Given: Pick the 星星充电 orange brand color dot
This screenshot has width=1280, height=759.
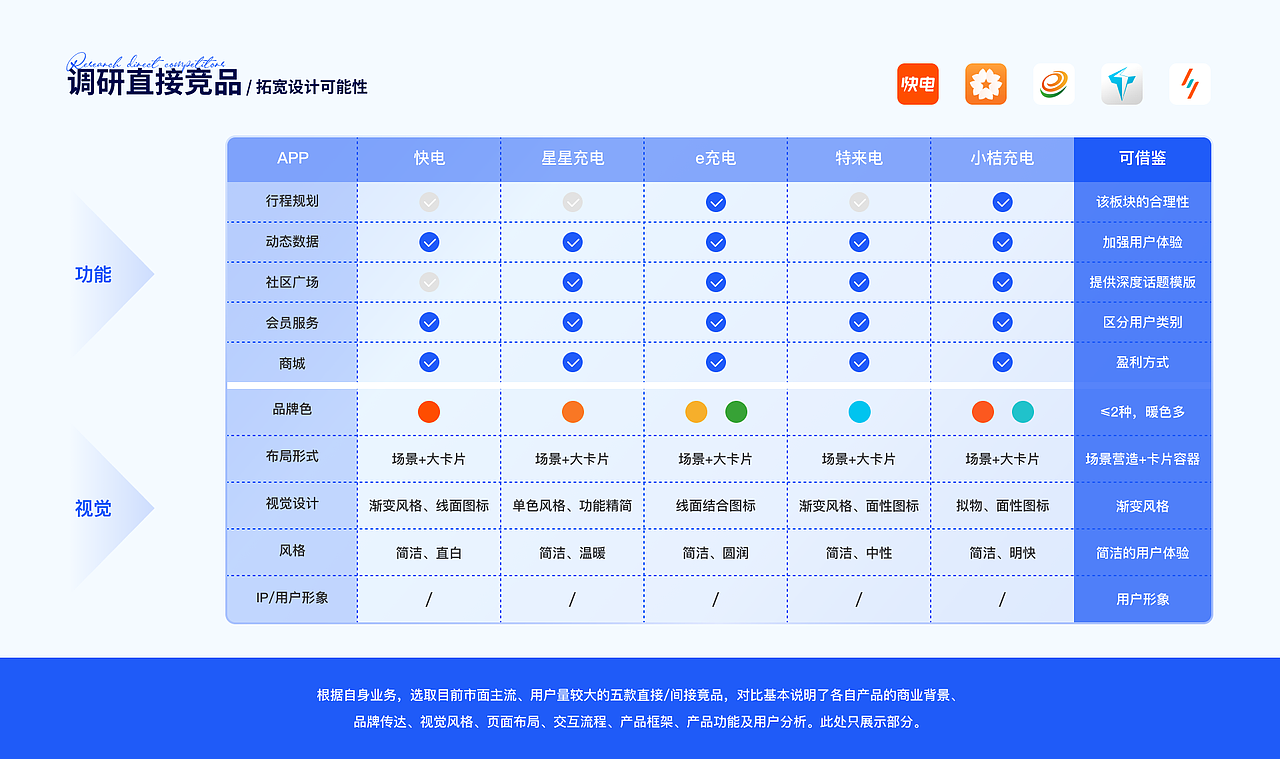Looking at the screenshot, I should click(573, 412).
